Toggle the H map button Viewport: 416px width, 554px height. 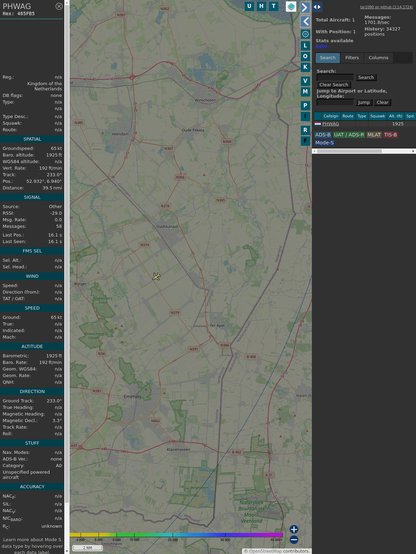pos(261,6)
